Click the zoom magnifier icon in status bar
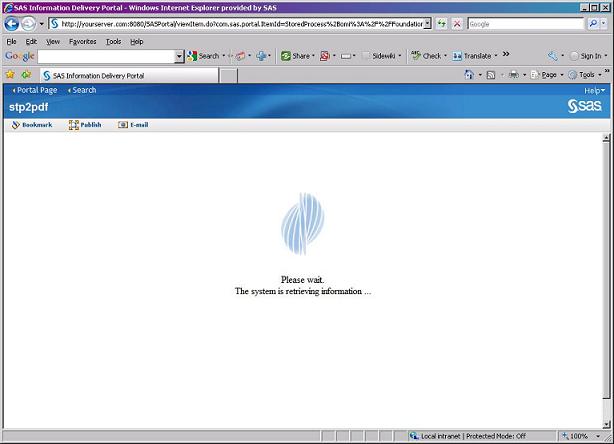 tap(565, 436)
